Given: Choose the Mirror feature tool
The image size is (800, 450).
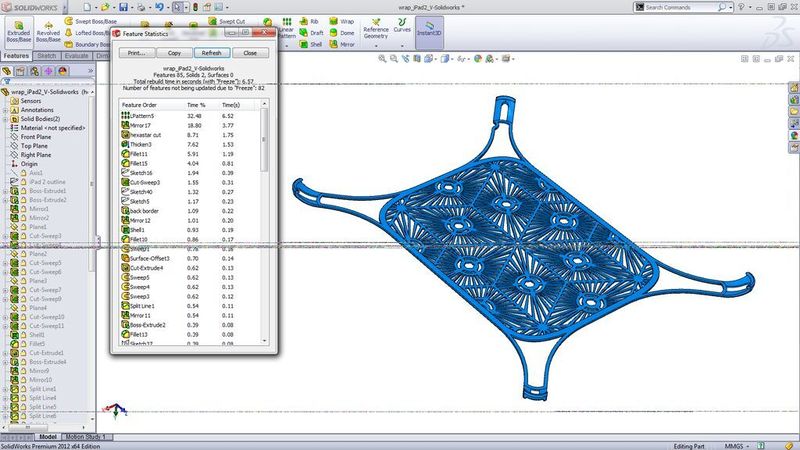Looking at the screenshot, I should click(342, 44).
